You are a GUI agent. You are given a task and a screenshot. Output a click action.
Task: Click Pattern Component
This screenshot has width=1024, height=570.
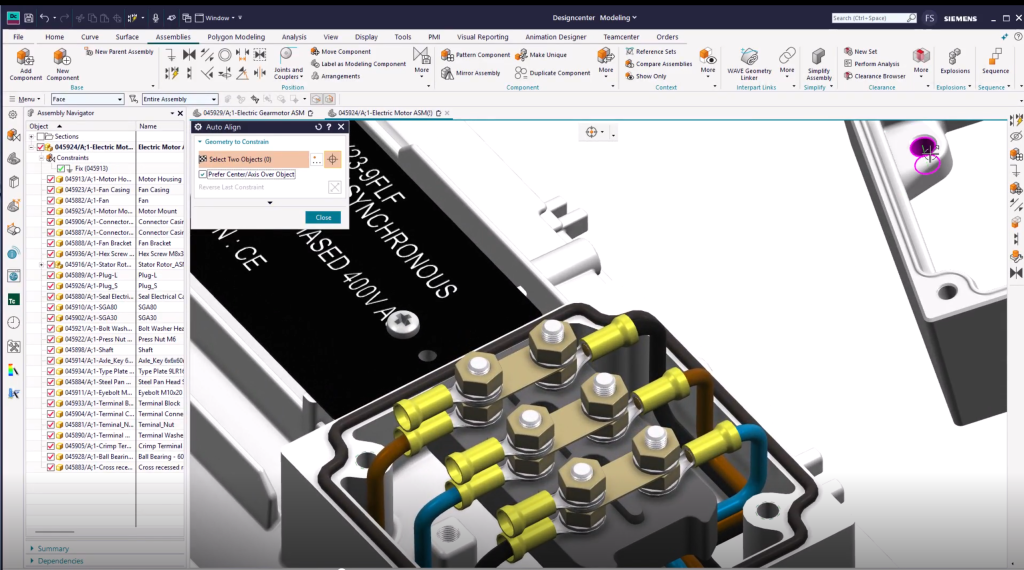point(475,55)
